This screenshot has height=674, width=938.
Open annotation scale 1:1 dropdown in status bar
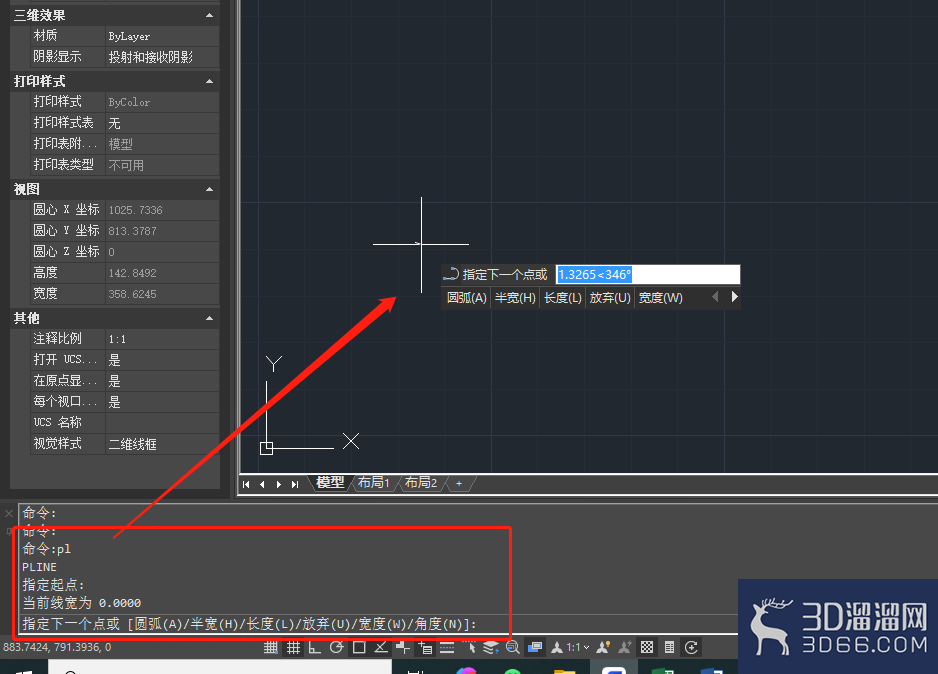[577, 647]
